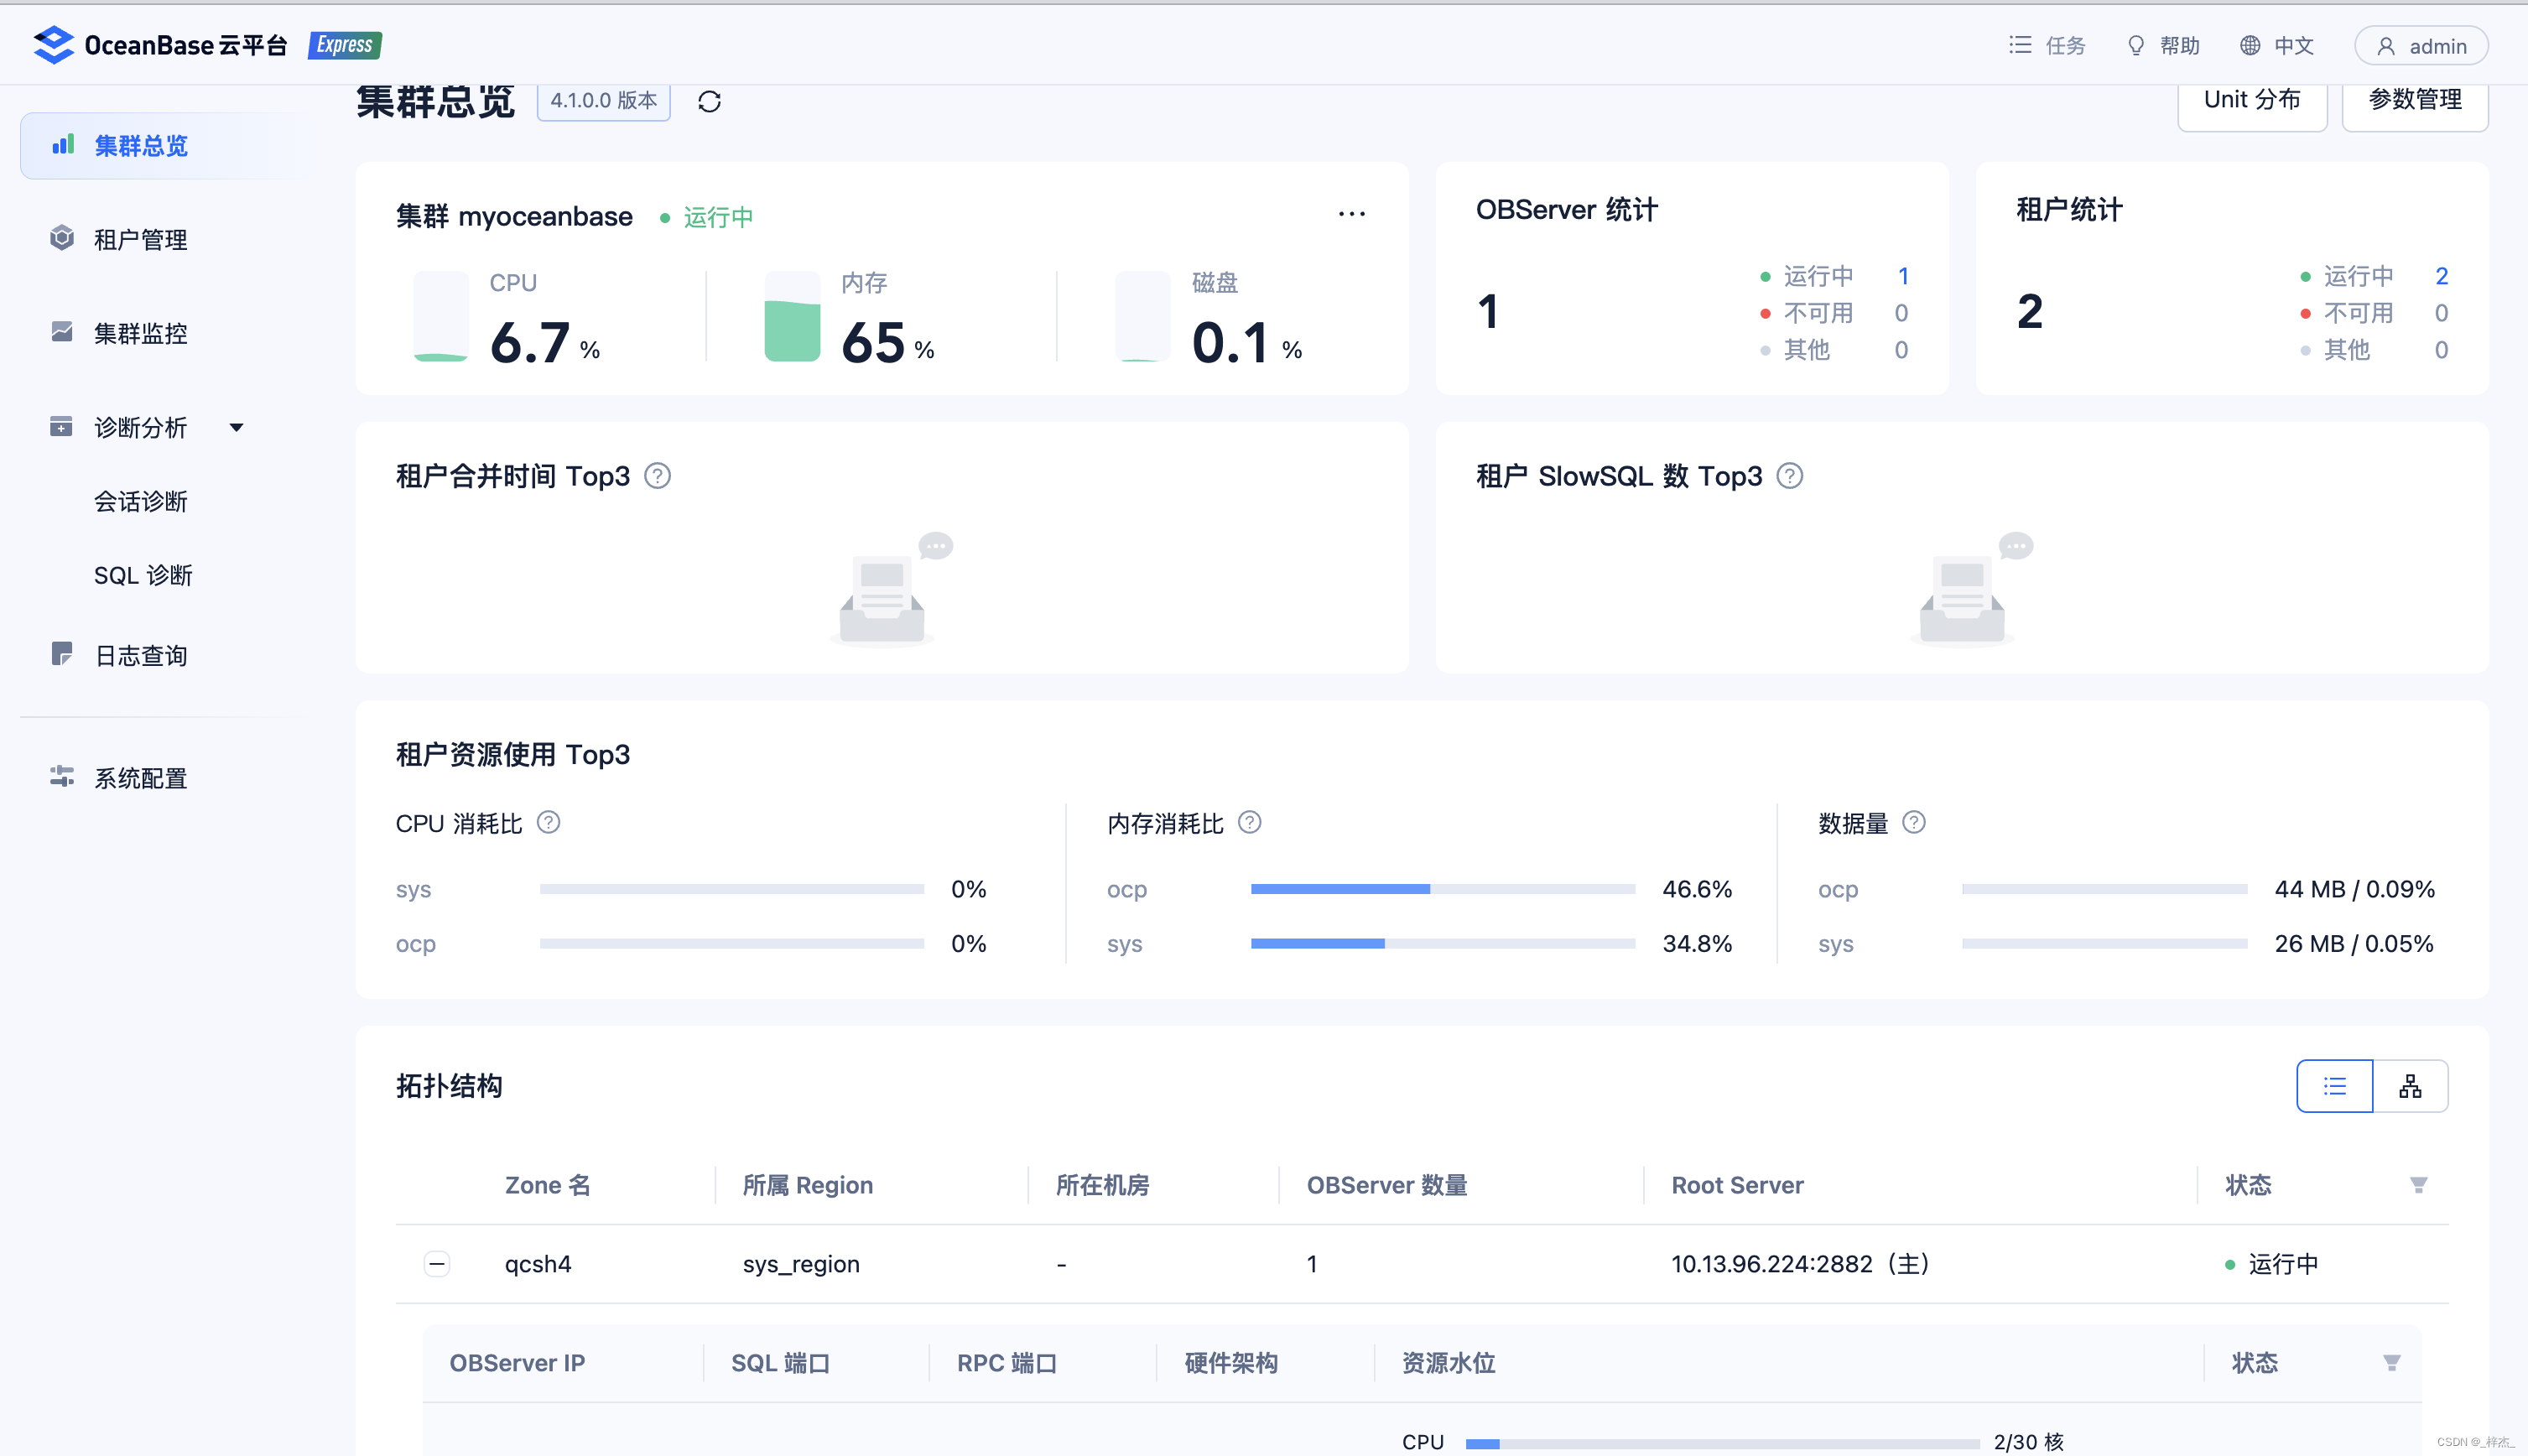Viewport: 2528px width, 1456px height.
Task: Click the 日志查询 note icon
Action: click(62, 654)
